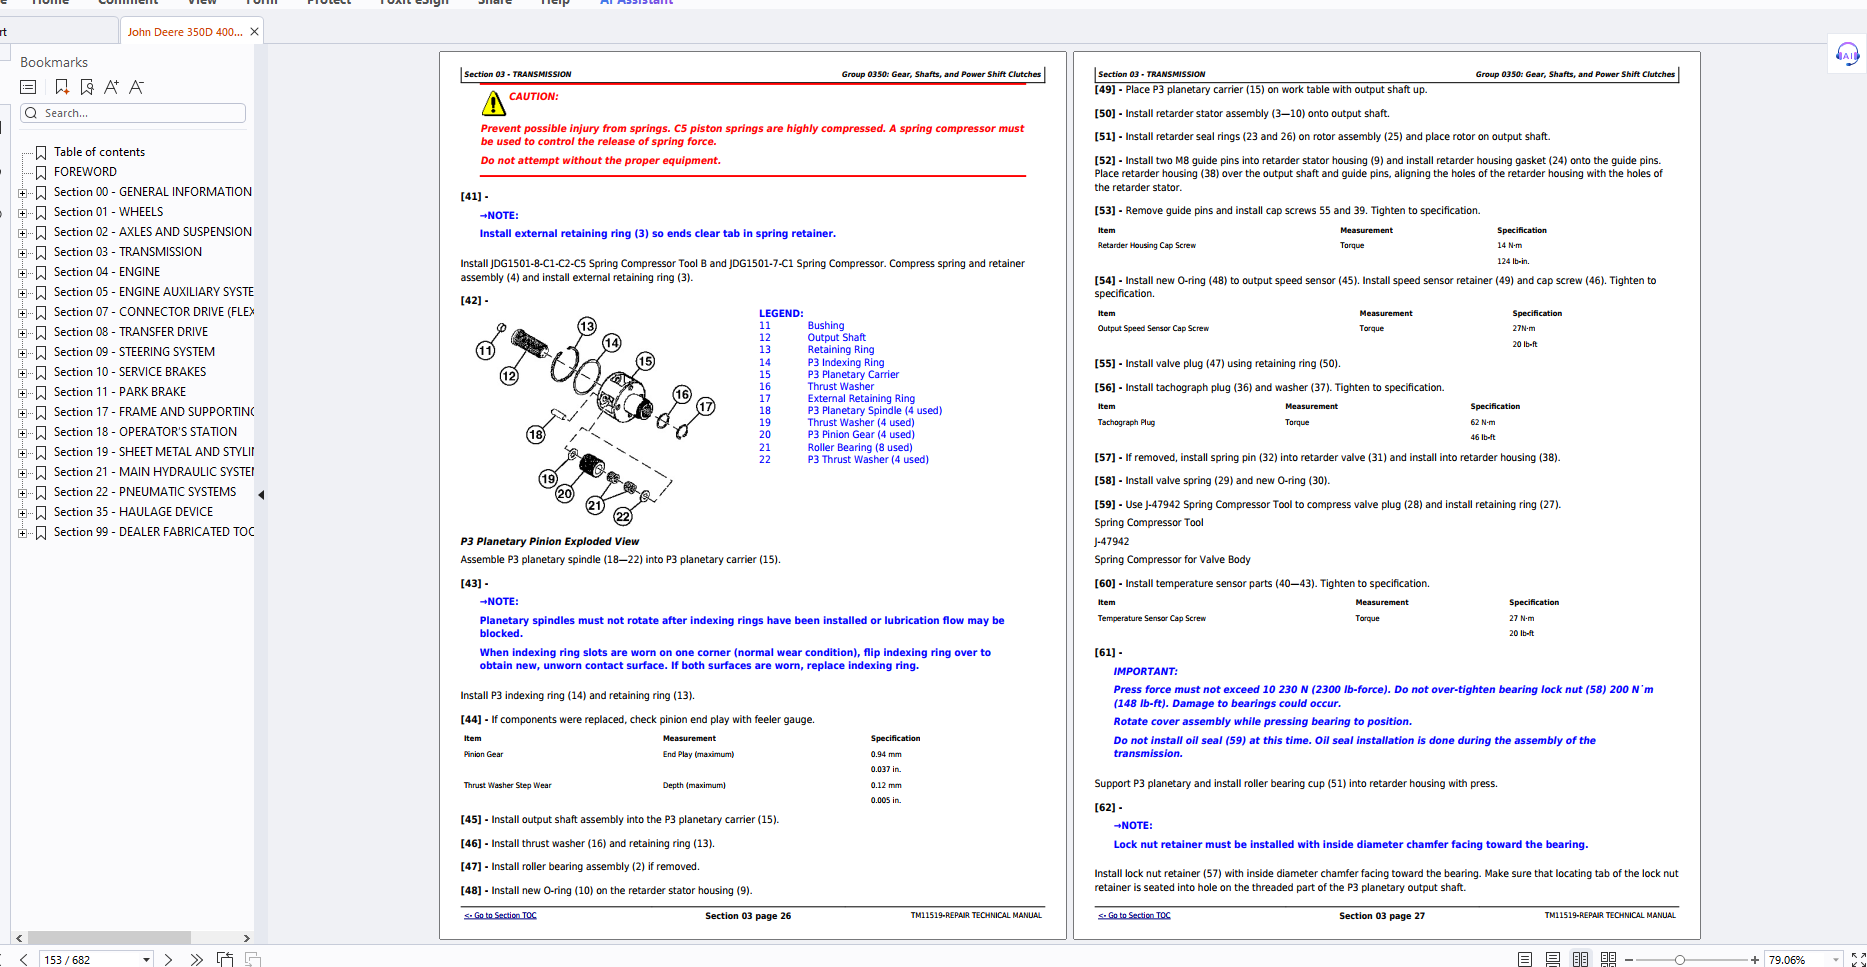Click the AI Assistant floating icon

[x=1847, y=55]
